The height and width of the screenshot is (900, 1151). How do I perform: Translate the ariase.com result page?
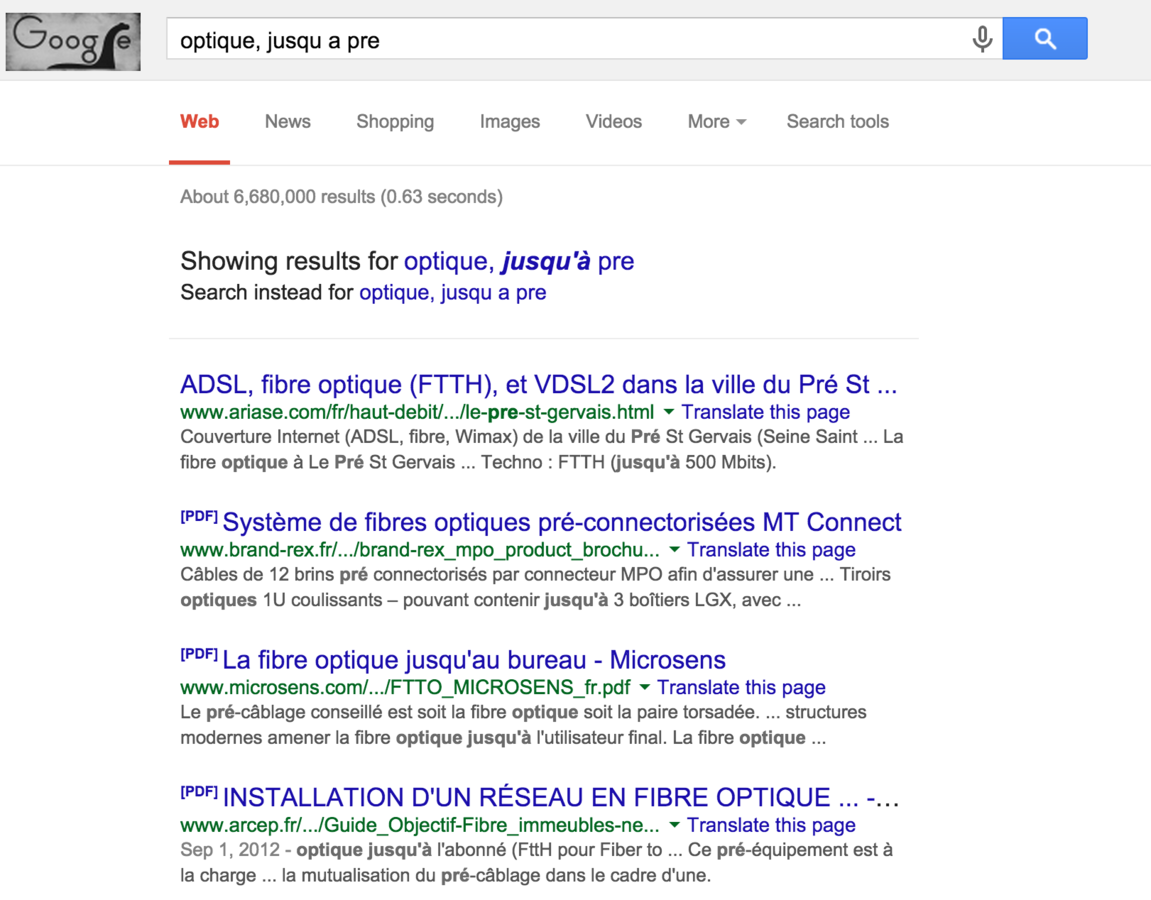[x=766, y=412]
